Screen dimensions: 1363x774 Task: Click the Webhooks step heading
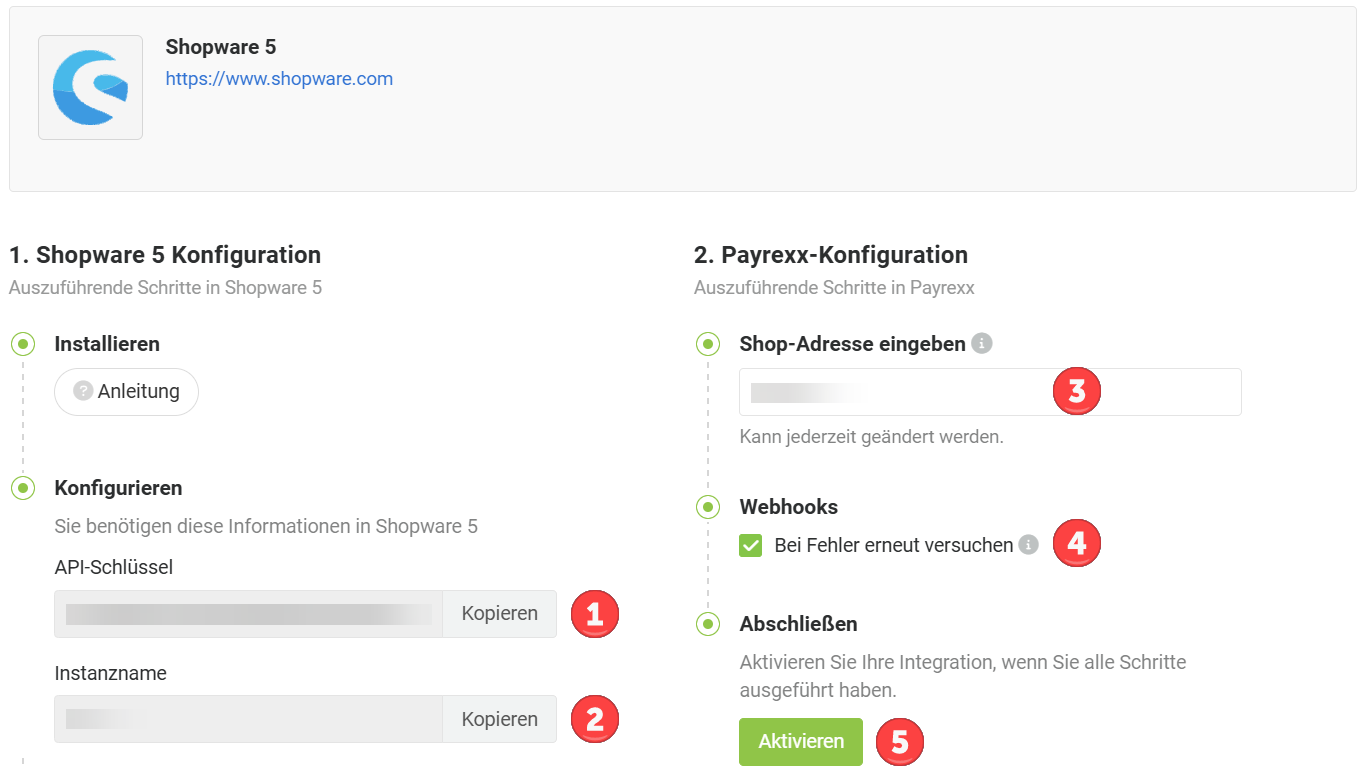[789, 507]
